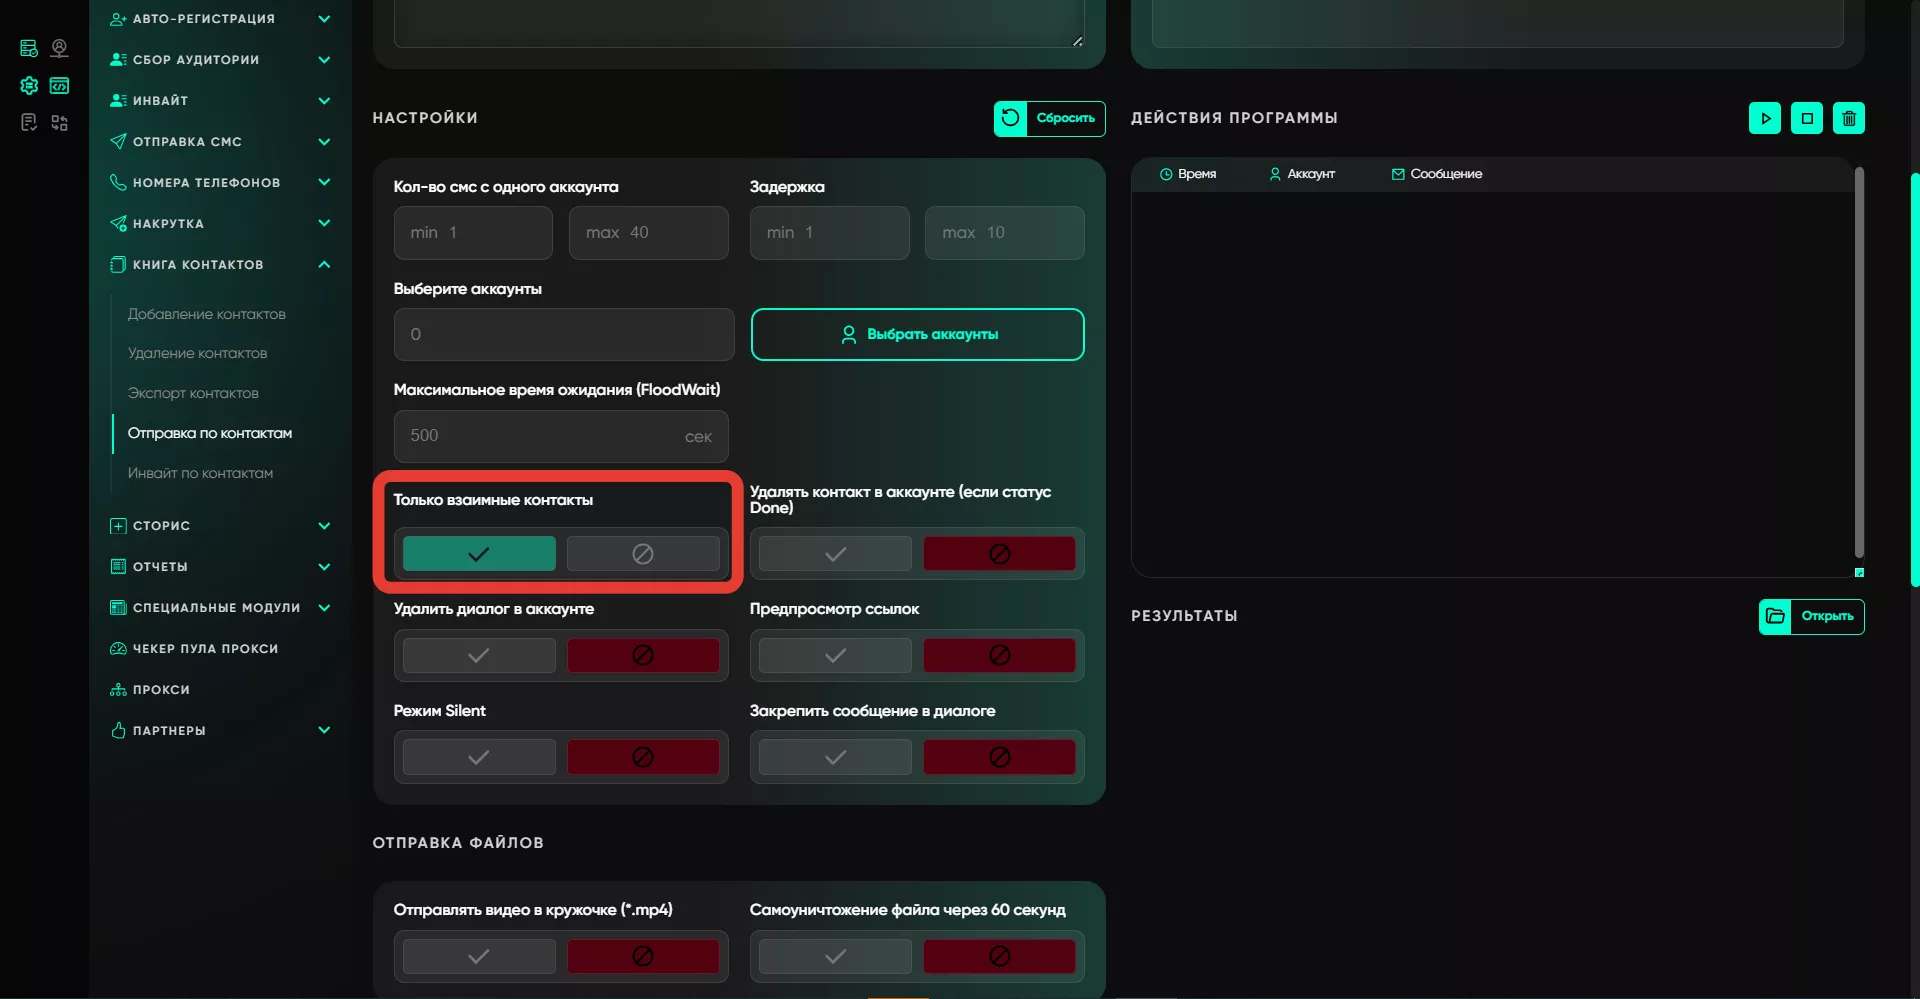1920x999 pixels.
Task: Enable Удалять контакт в аккаунте option
Action: [835, 554]
